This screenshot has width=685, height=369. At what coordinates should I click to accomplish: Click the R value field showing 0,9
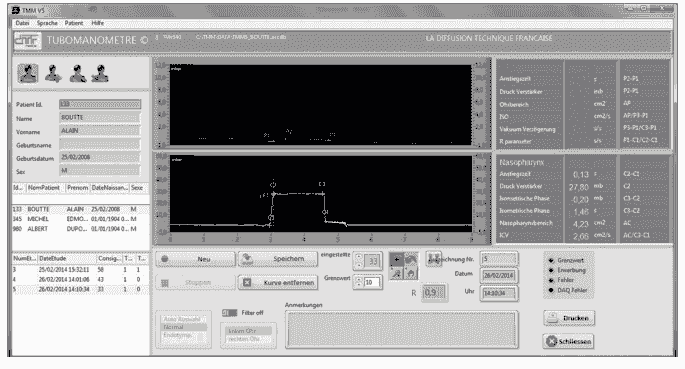(x=434, y=293)
